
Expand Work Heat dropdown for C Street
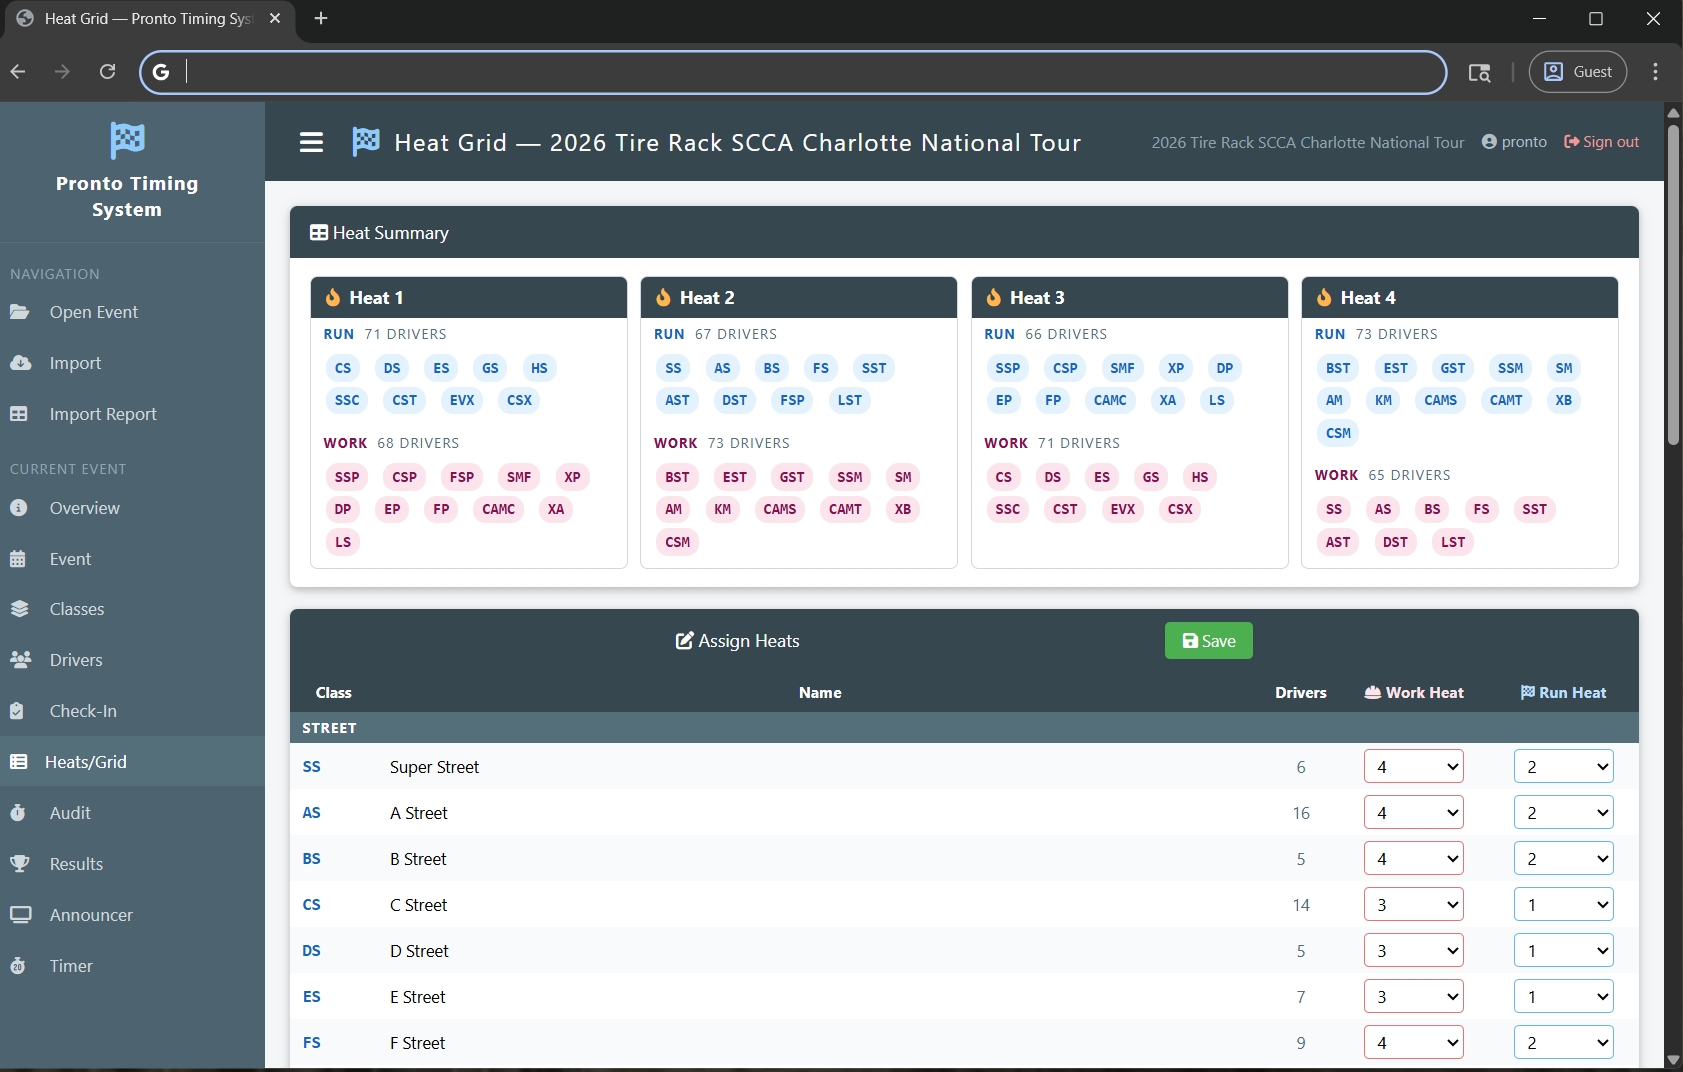click(1413, 905)
